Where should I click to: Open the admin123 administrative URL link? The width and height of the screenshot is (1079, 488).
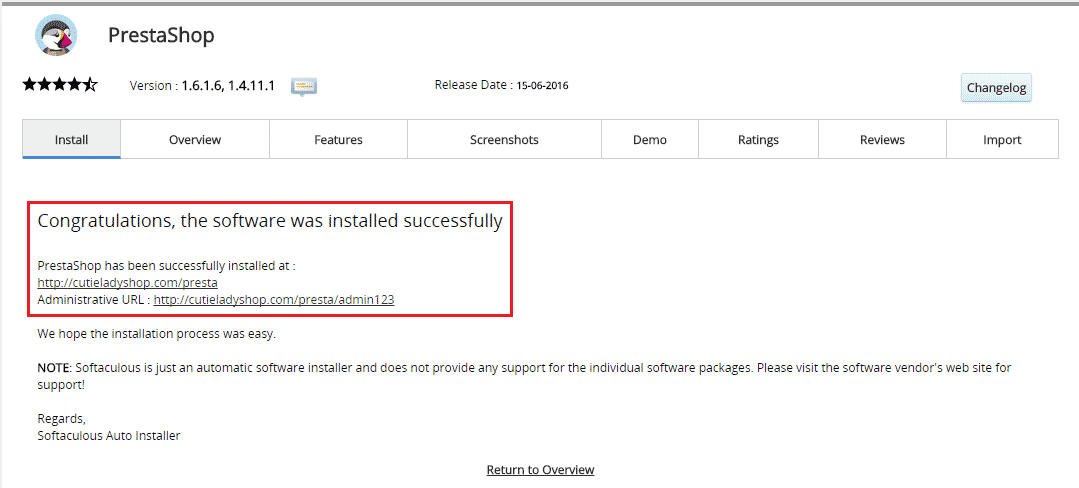pos(274,300)
